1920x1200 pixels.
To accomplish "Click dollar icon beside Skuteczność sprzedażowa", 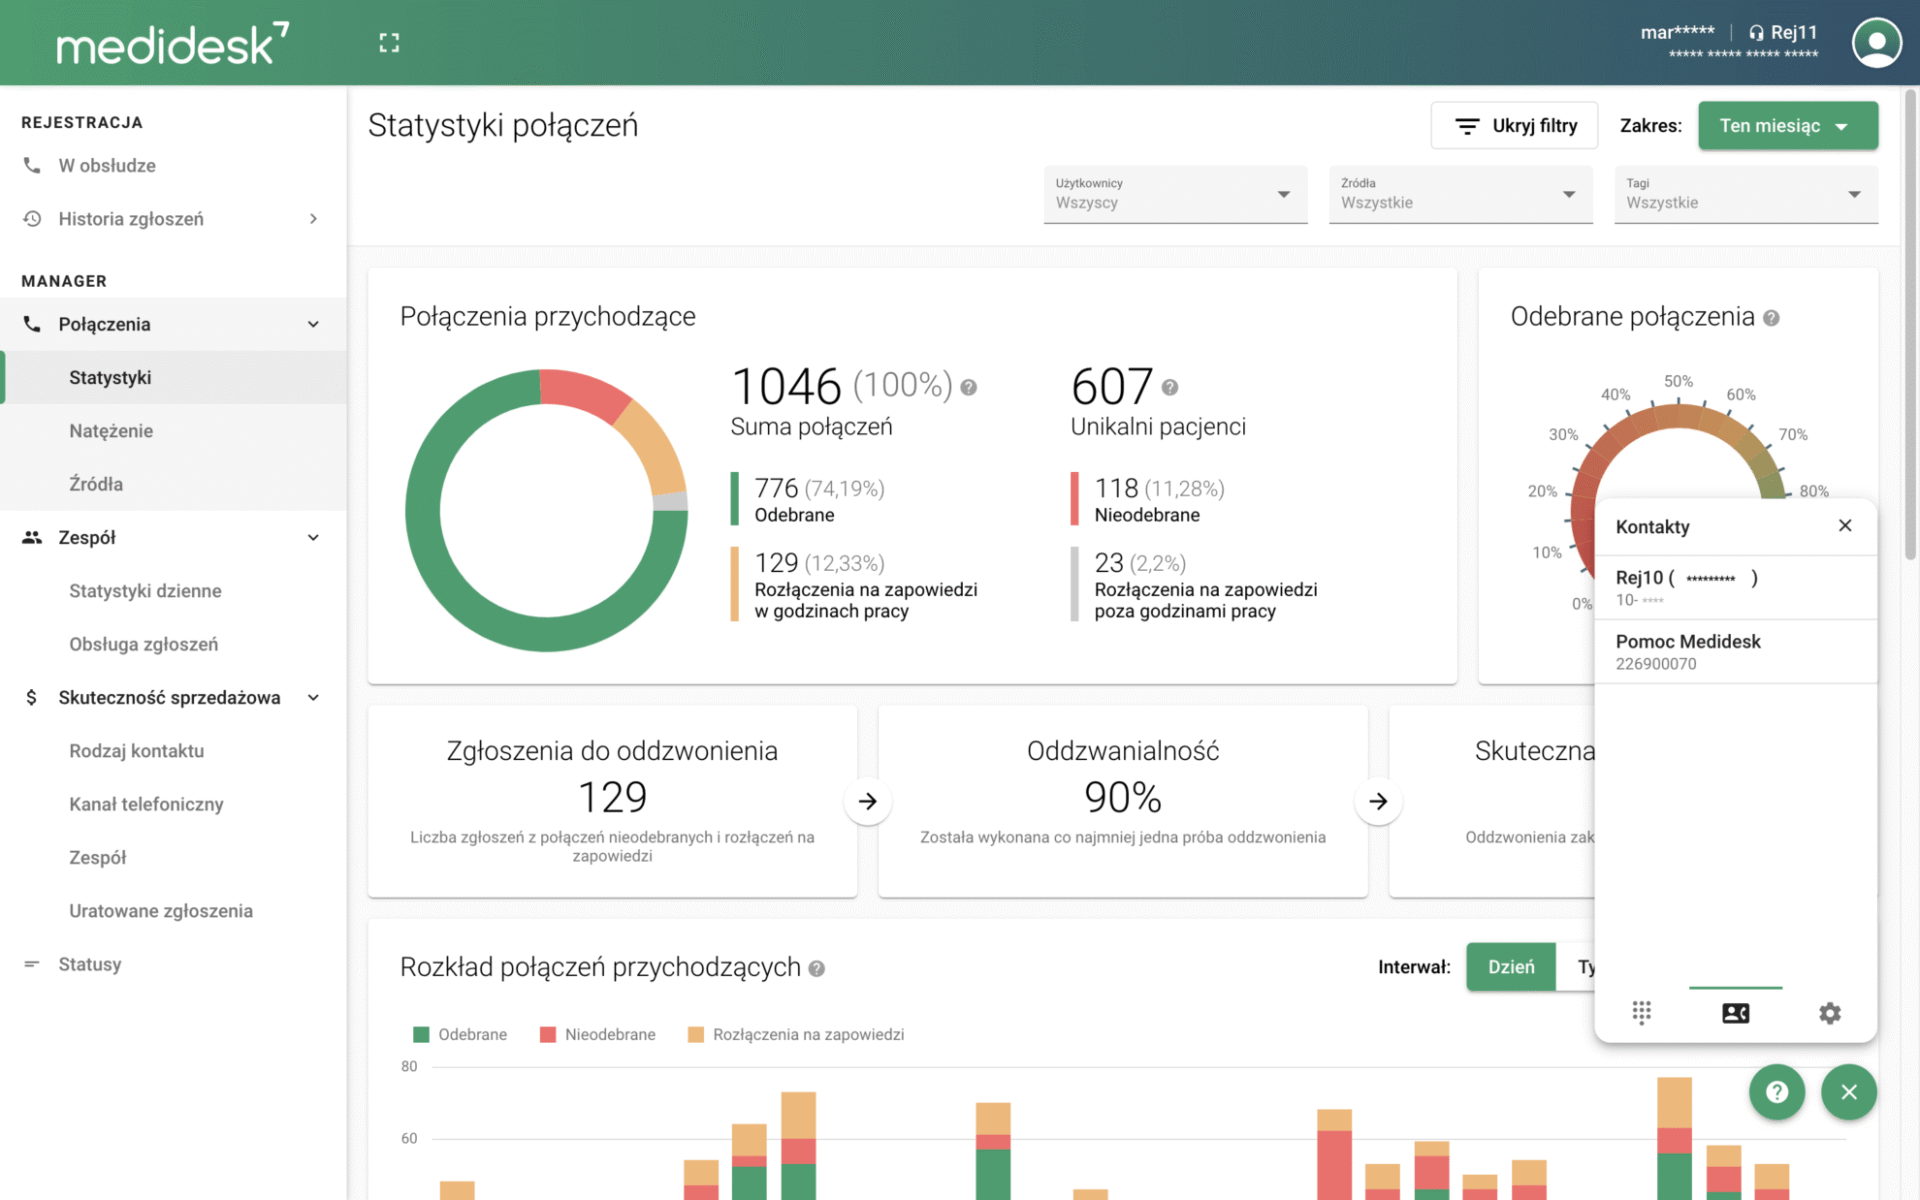I will 32,697.
